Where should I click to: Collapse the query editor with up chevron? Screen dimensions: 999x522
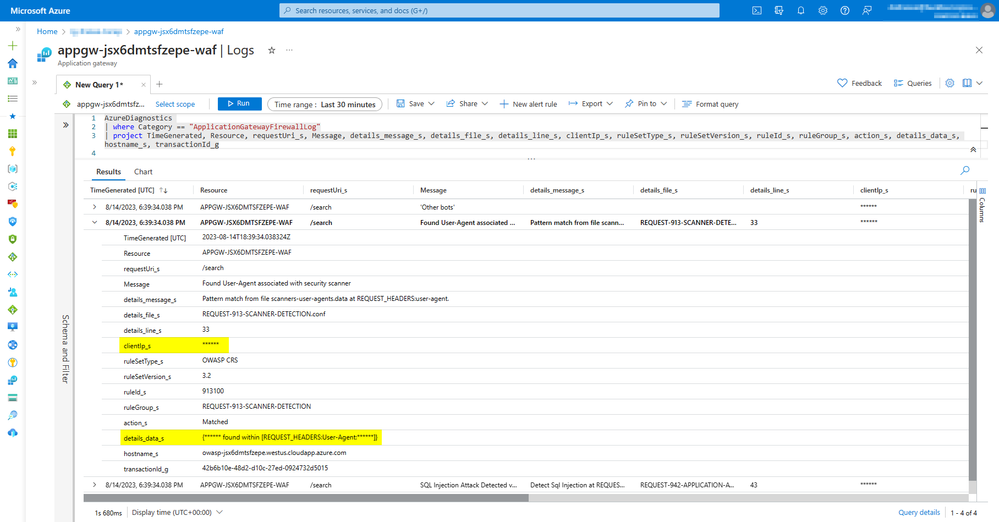click(x=973, y=150)
